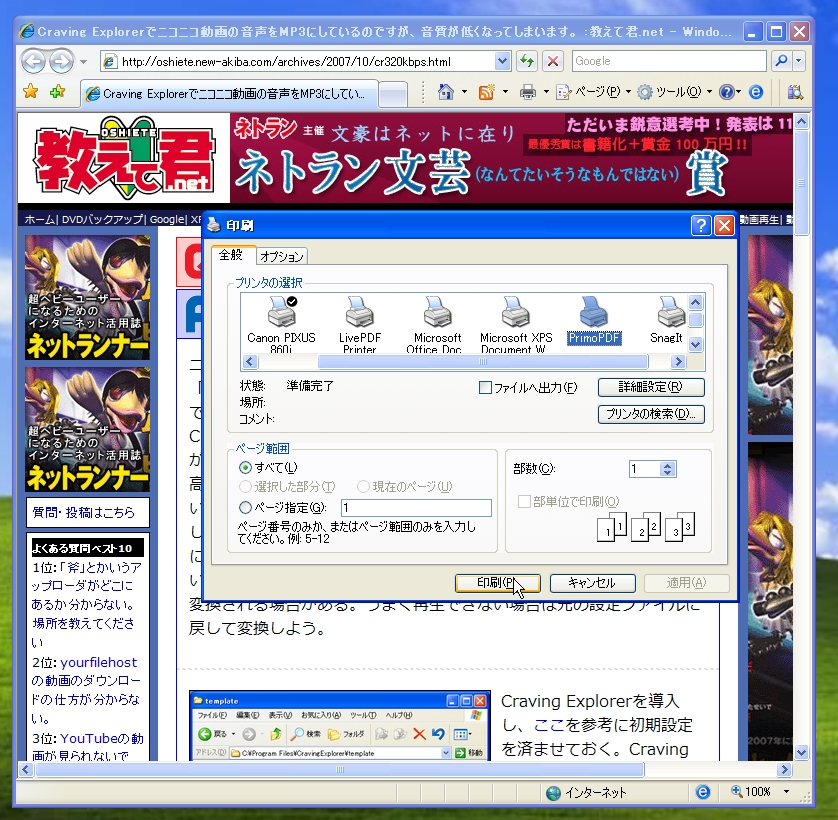This screenshot has width=838, height=820.
Task: Click the Research icon at toolbar far right
Action: point(795,92)
